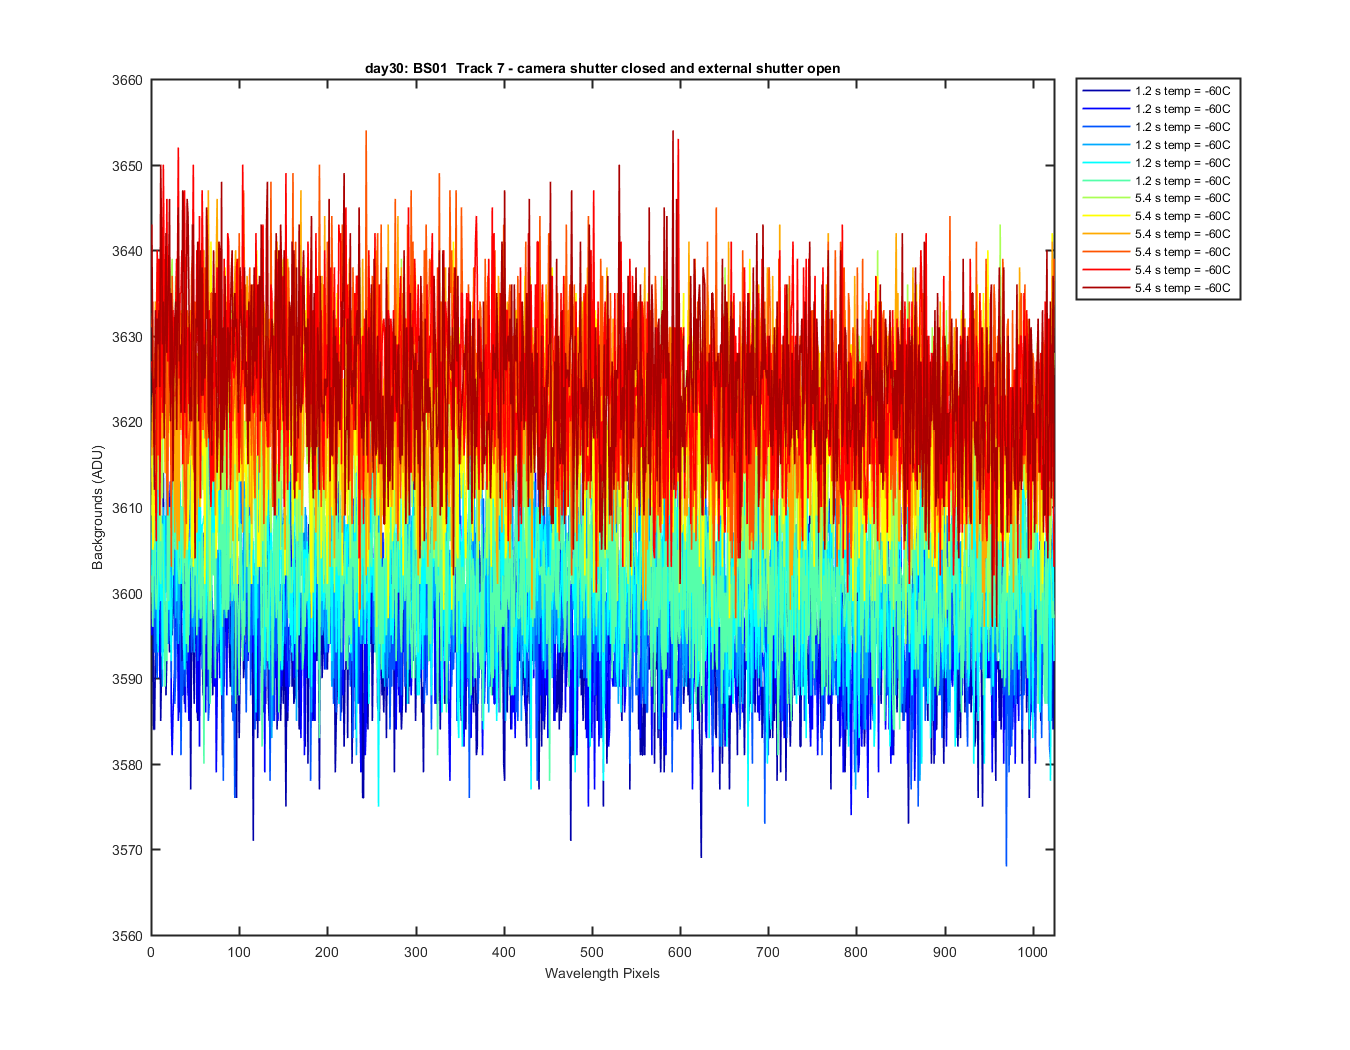Click the plot title "day30: BS01 Track 7"
This screenshot has width=1350, height=1050.
click(x=434, y=68)
